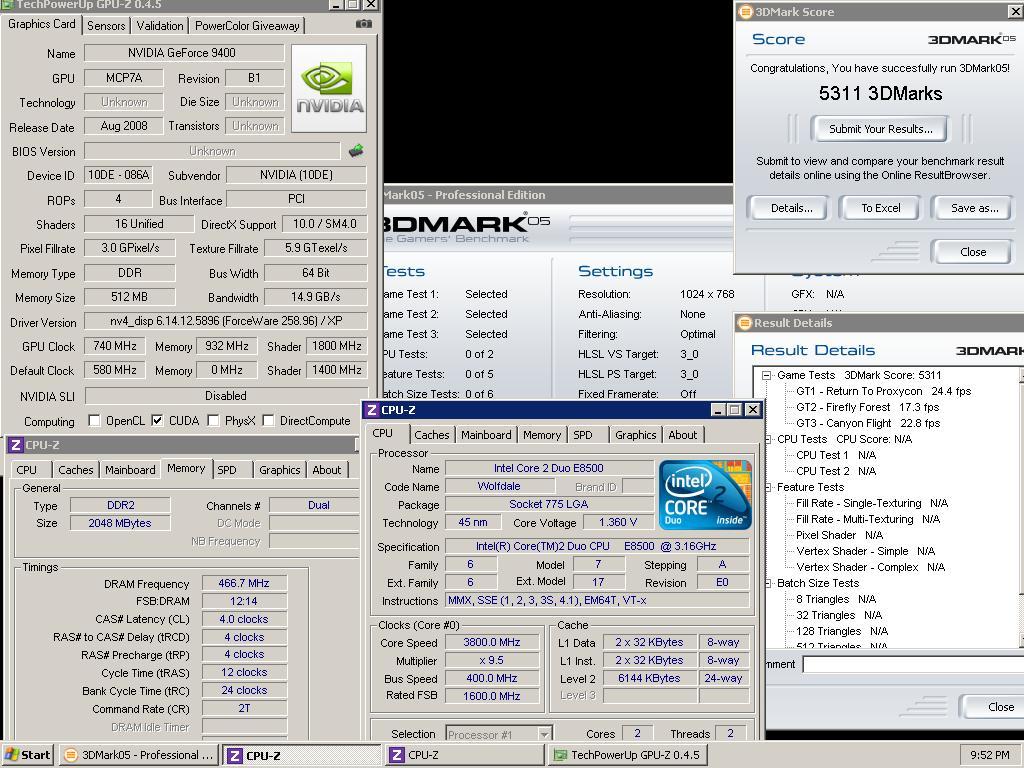This screenshot has height=768, width=1024.
Task: Click the GPU-Z screenshot camera icon
Action: click(x=364, y=24)
